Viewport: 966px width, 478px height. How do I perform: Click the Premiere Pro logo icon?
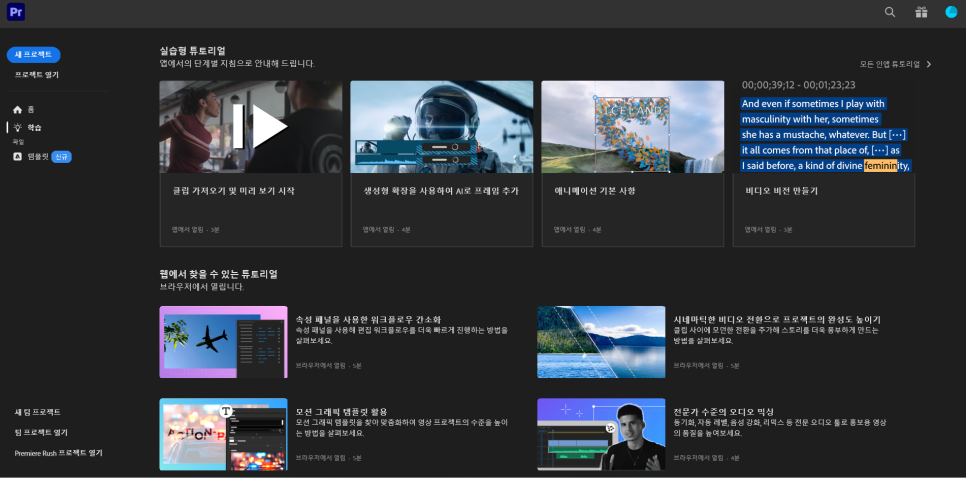click(16, 12)
